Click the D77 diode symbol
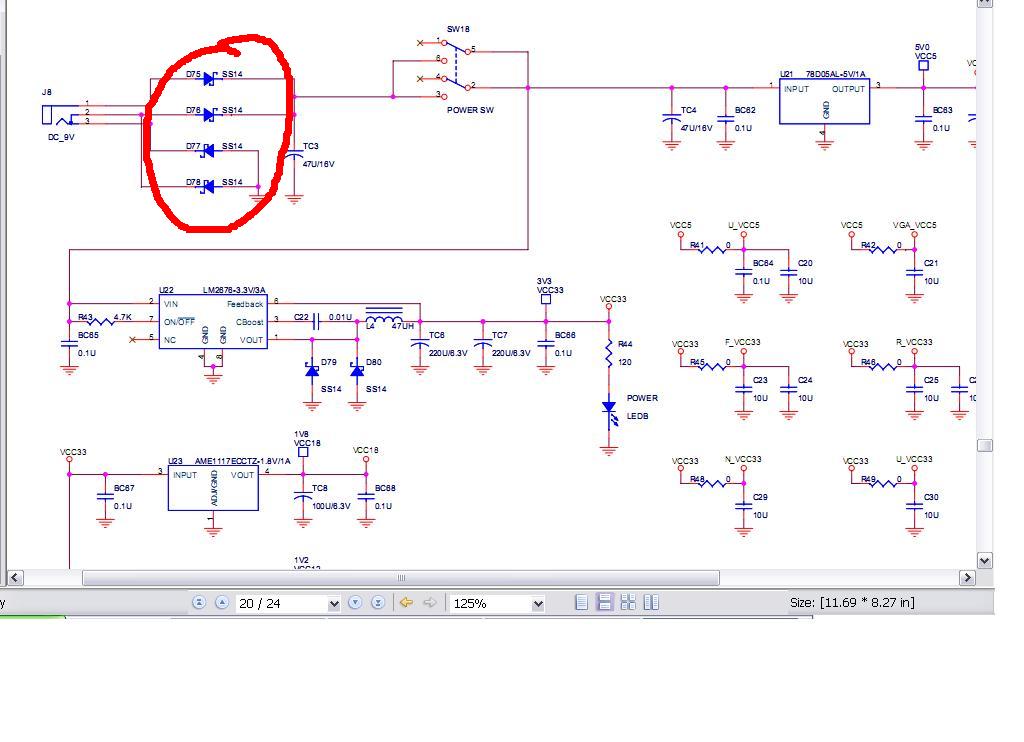Screen dimensions: 1024x742 [208, 151]
